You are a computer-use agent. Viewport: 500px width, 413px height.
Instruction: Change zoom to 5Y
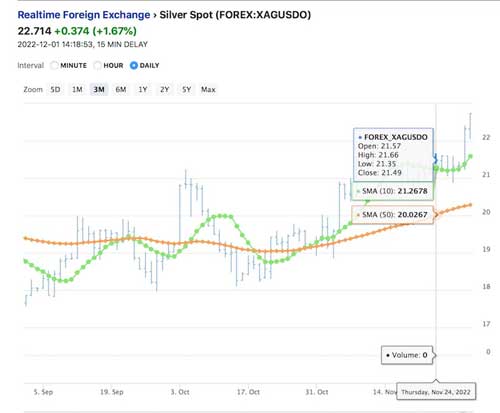[186, 89]
